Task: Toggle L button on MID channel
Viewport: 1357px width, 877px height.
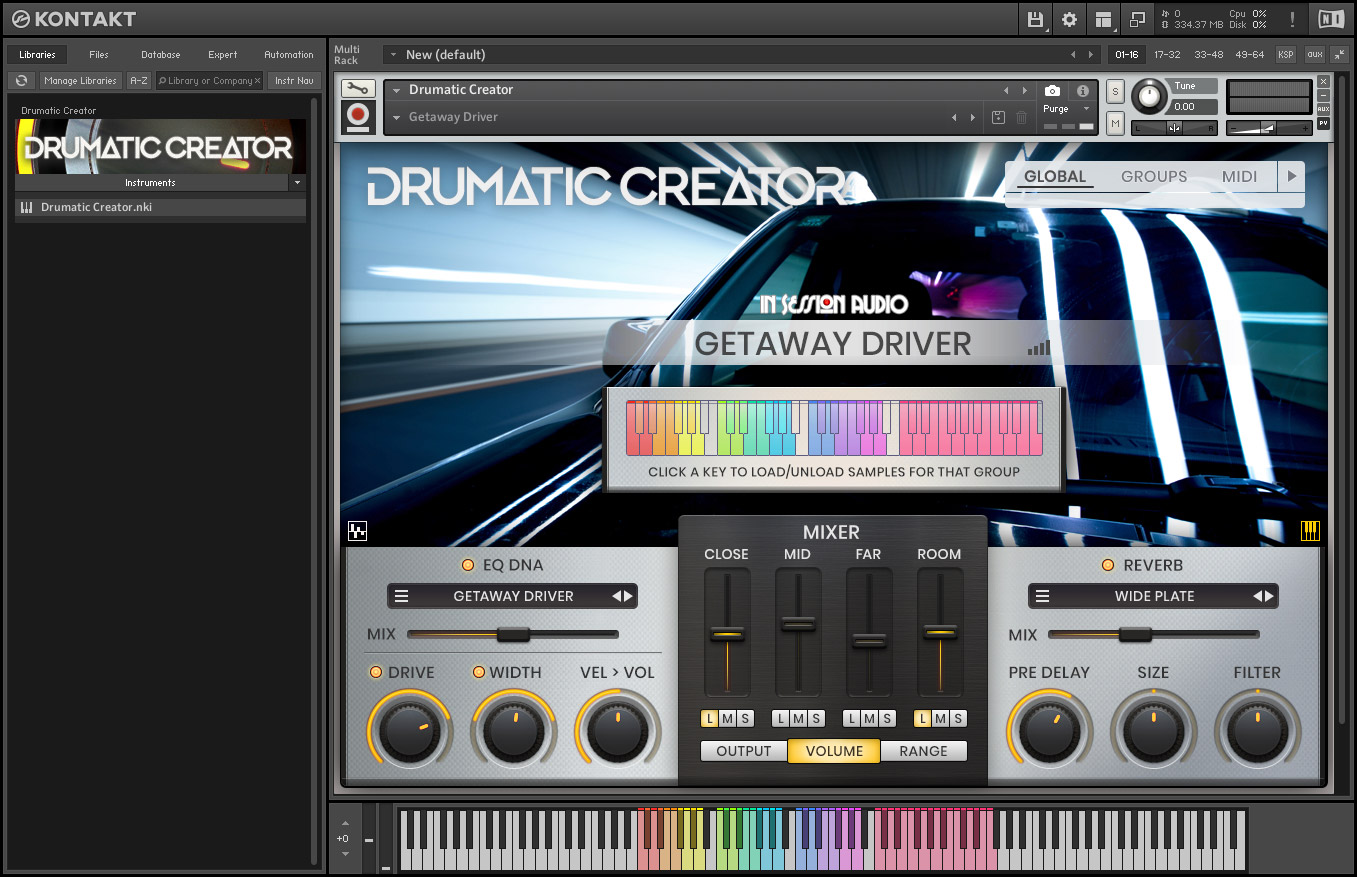Action: pyautogui.click(x=781, y=718)
